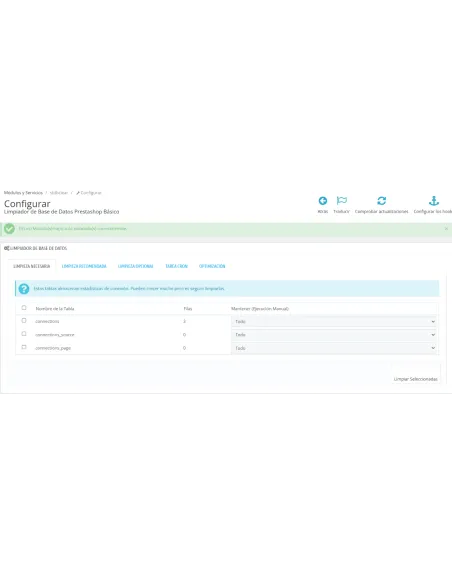This screenshot has height=584, width=452.
Task: Click the Traducir flag icon
Action: click(341, 201)
